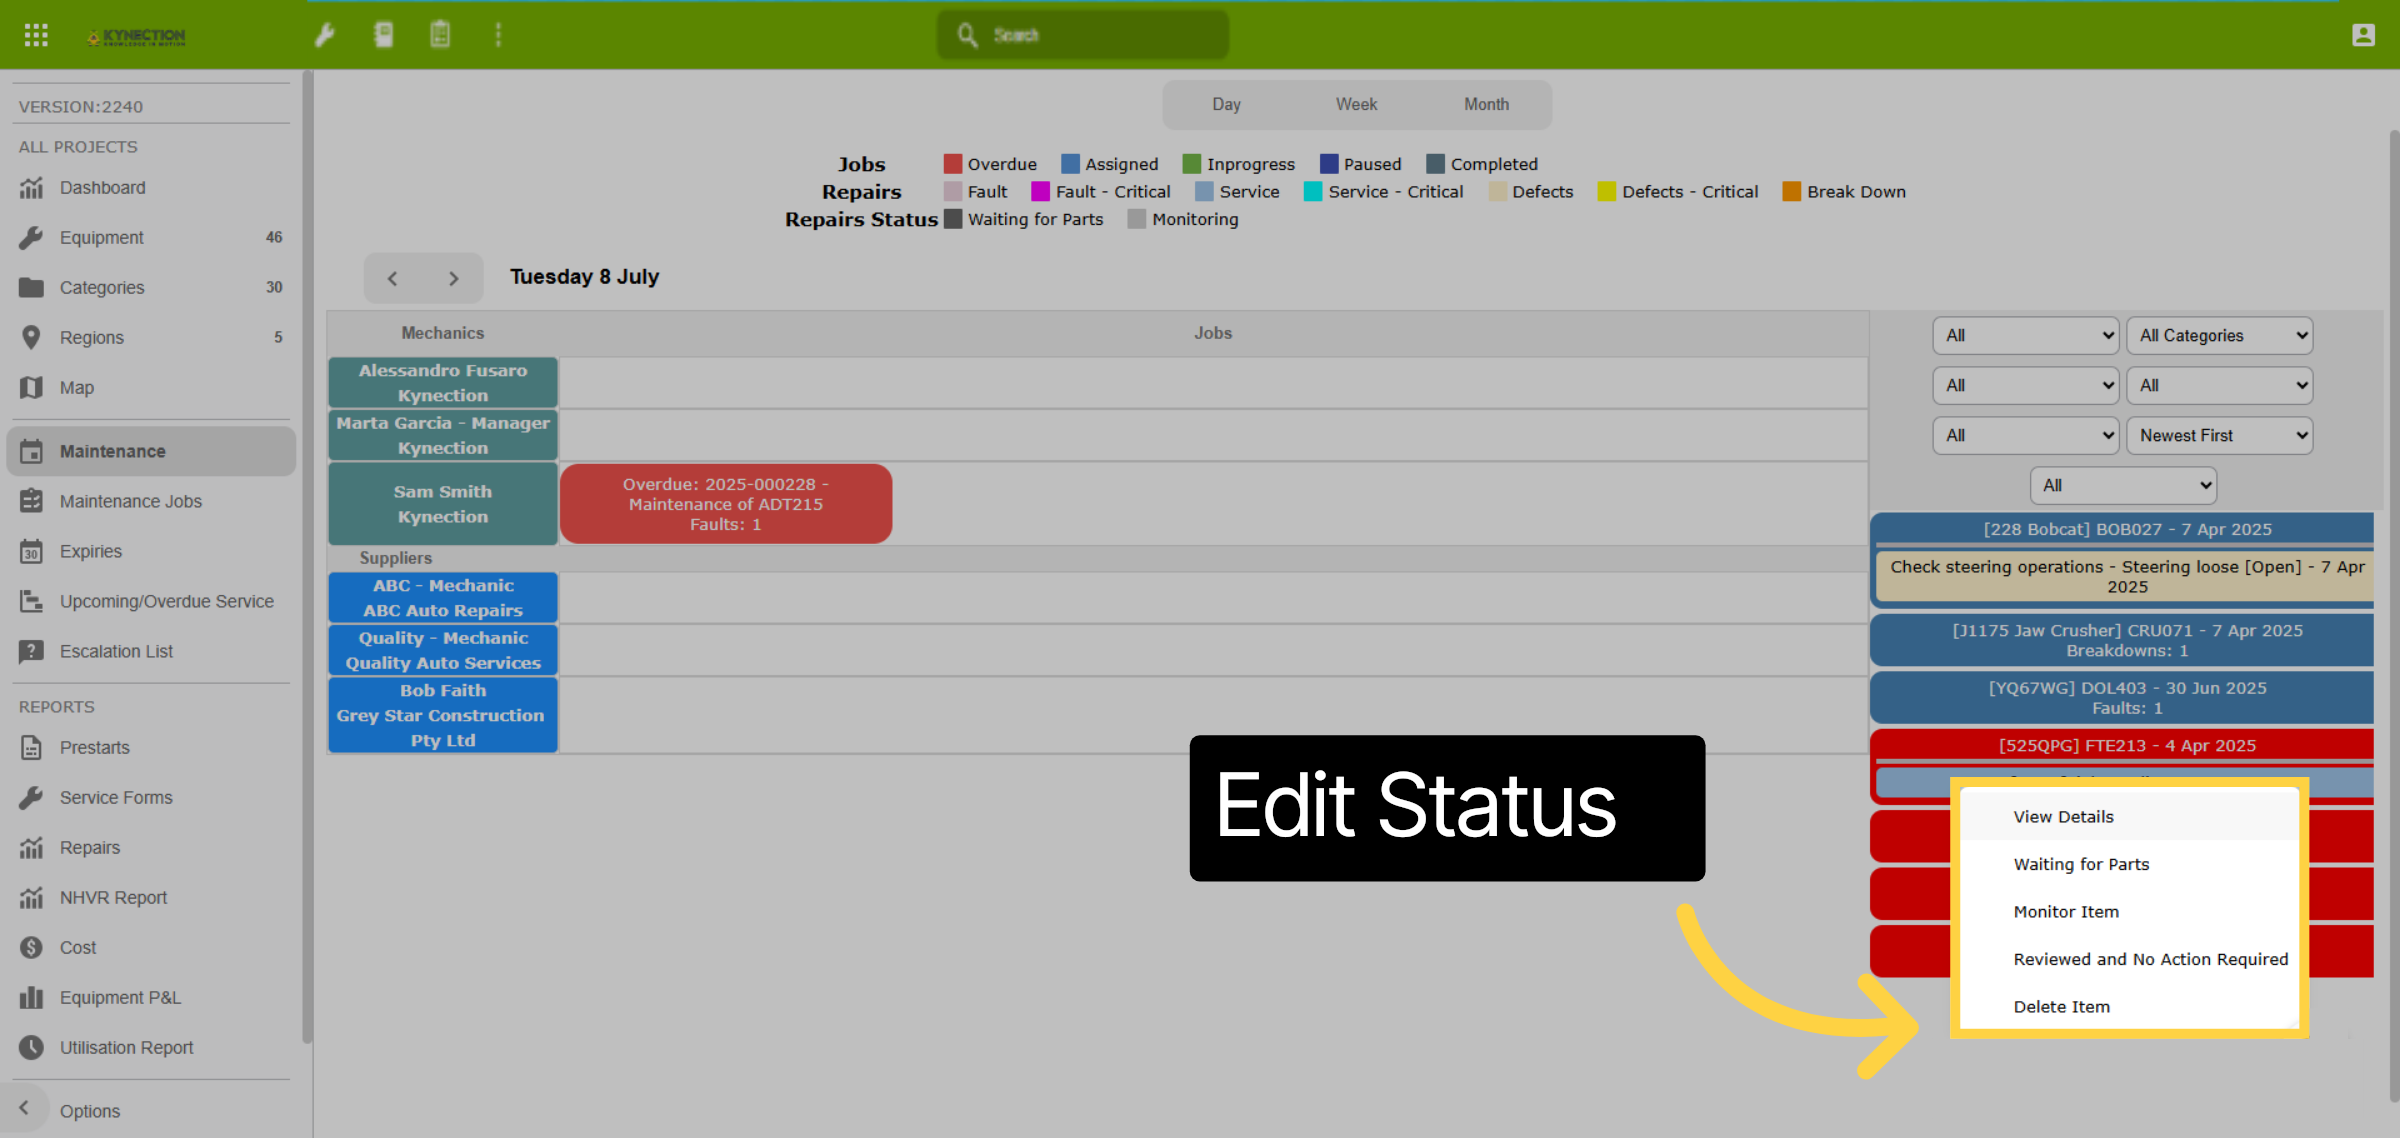The width and height of the screenshot is (2400, 1138).
Task: Click the Equipment P&L bar chart icon
Action: click(31, 998)
